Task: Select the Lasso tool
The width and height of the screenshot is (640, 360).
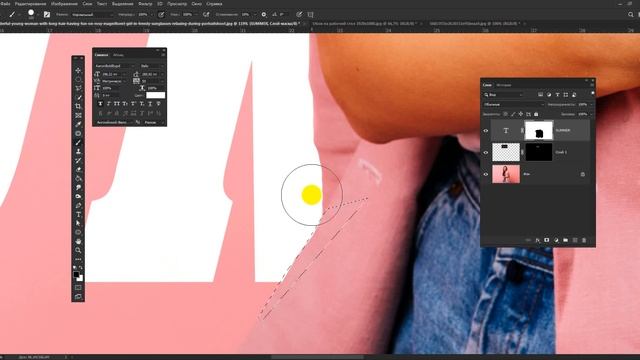Action: point(78,88)
